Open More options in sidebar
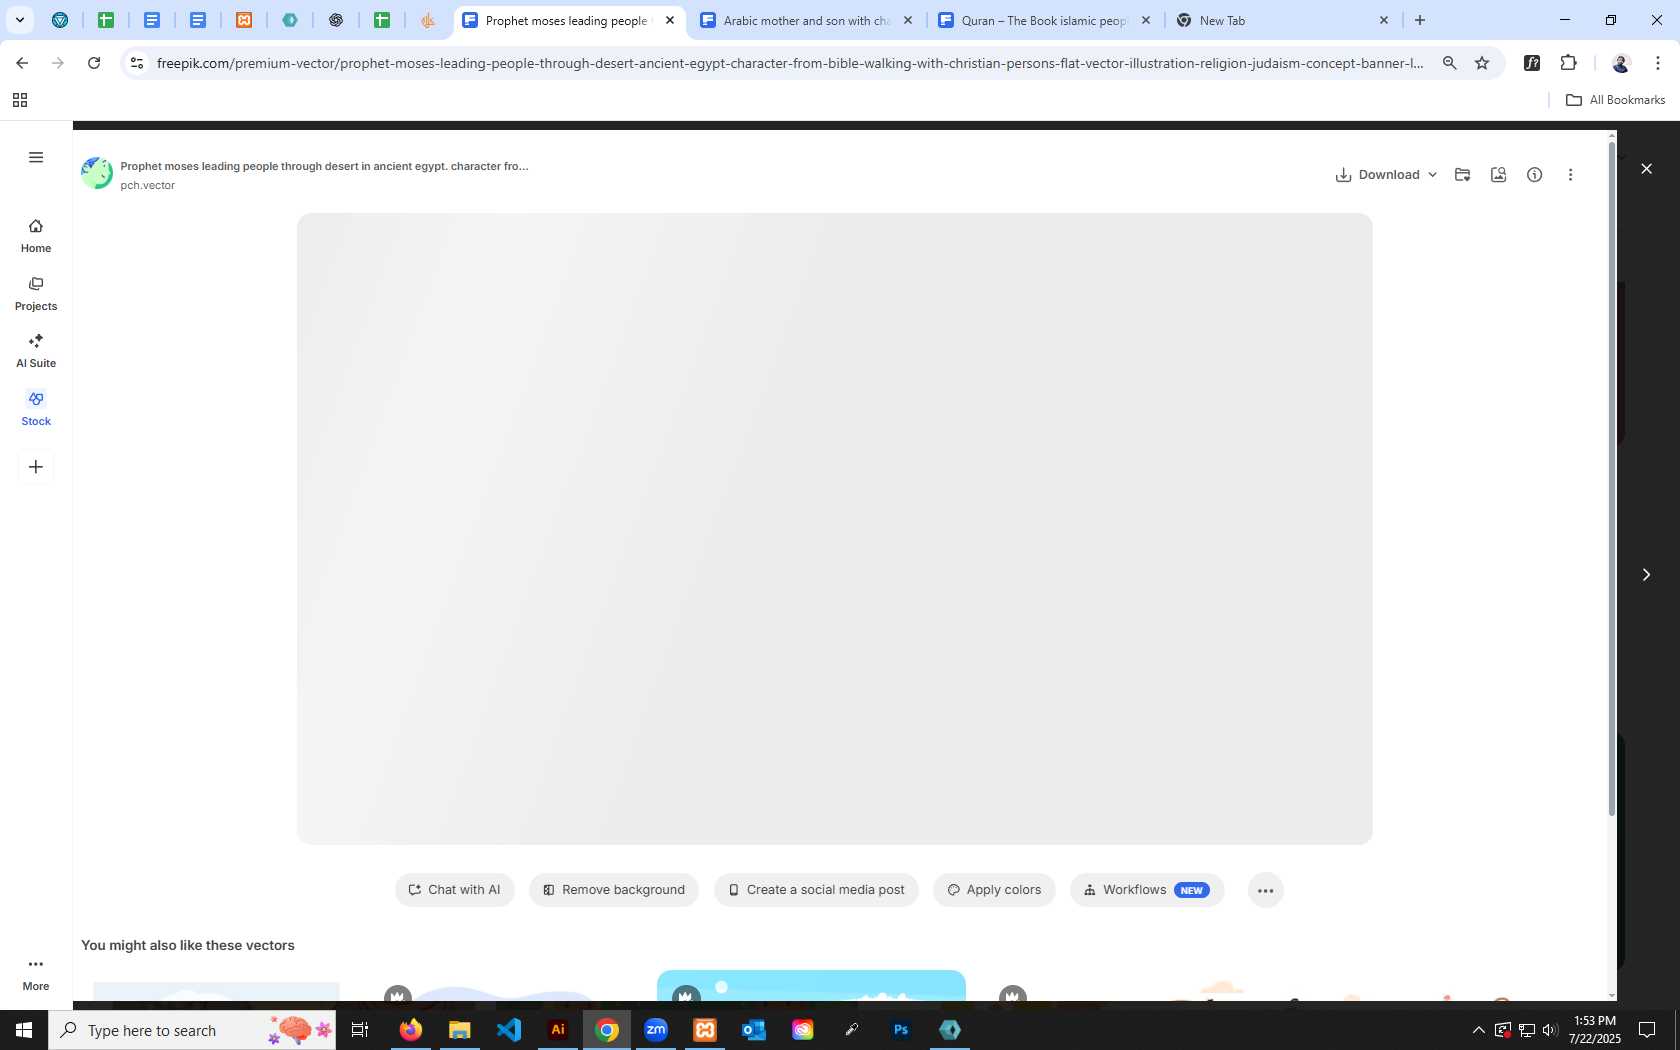 click(x=36, y=974)
